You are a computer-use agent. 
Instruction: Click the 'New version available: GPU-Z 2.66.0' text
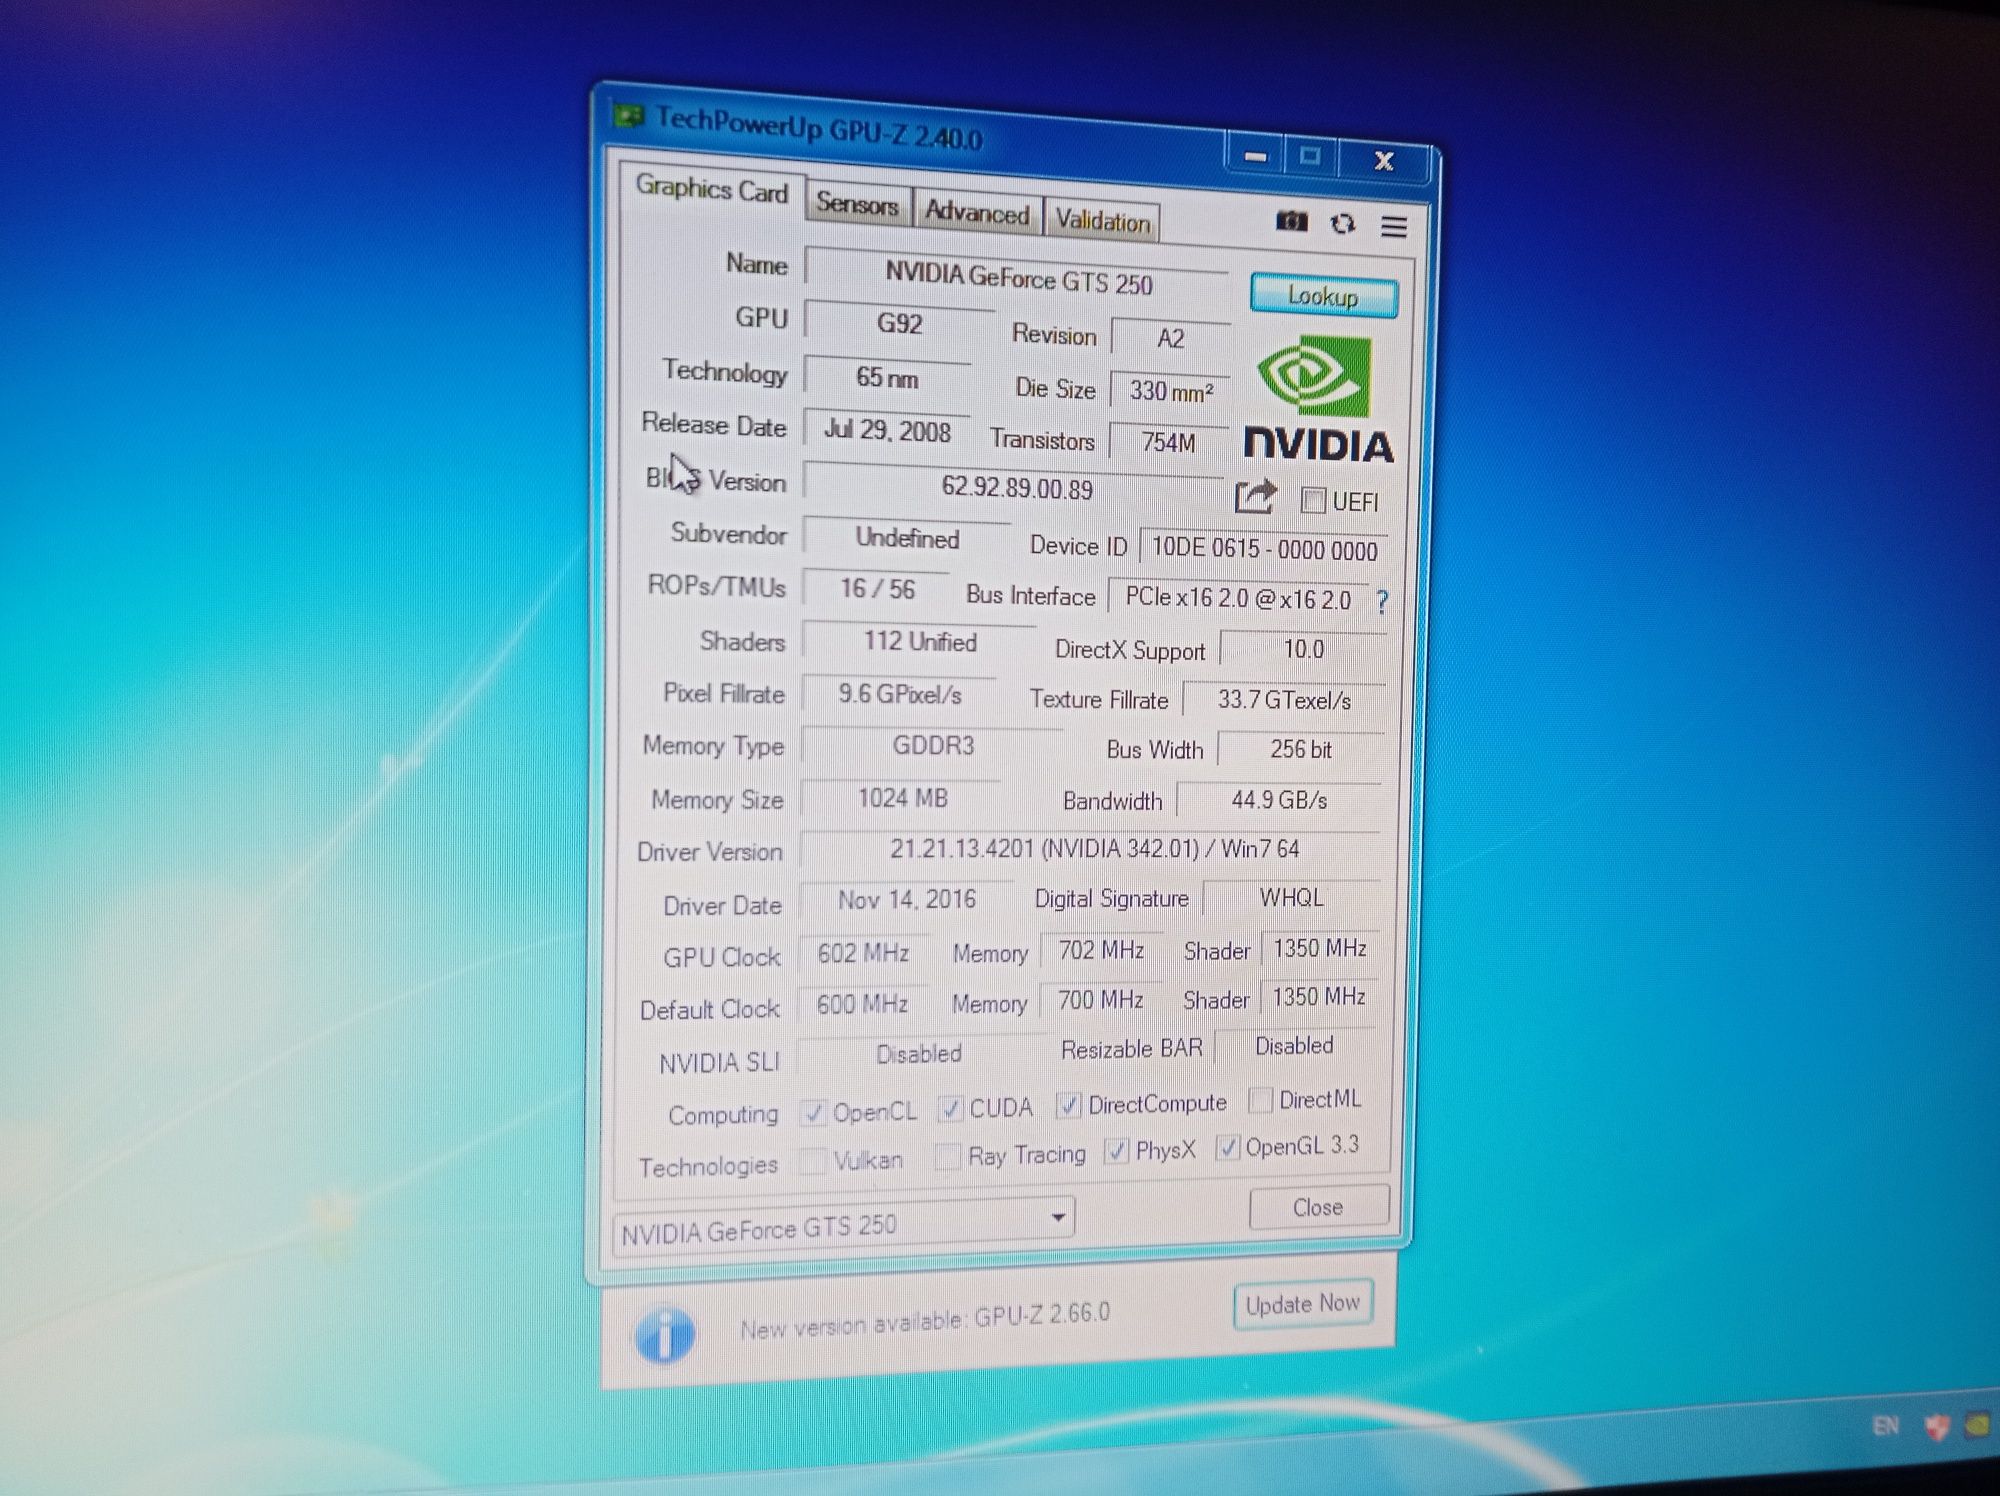[925, 1320]
